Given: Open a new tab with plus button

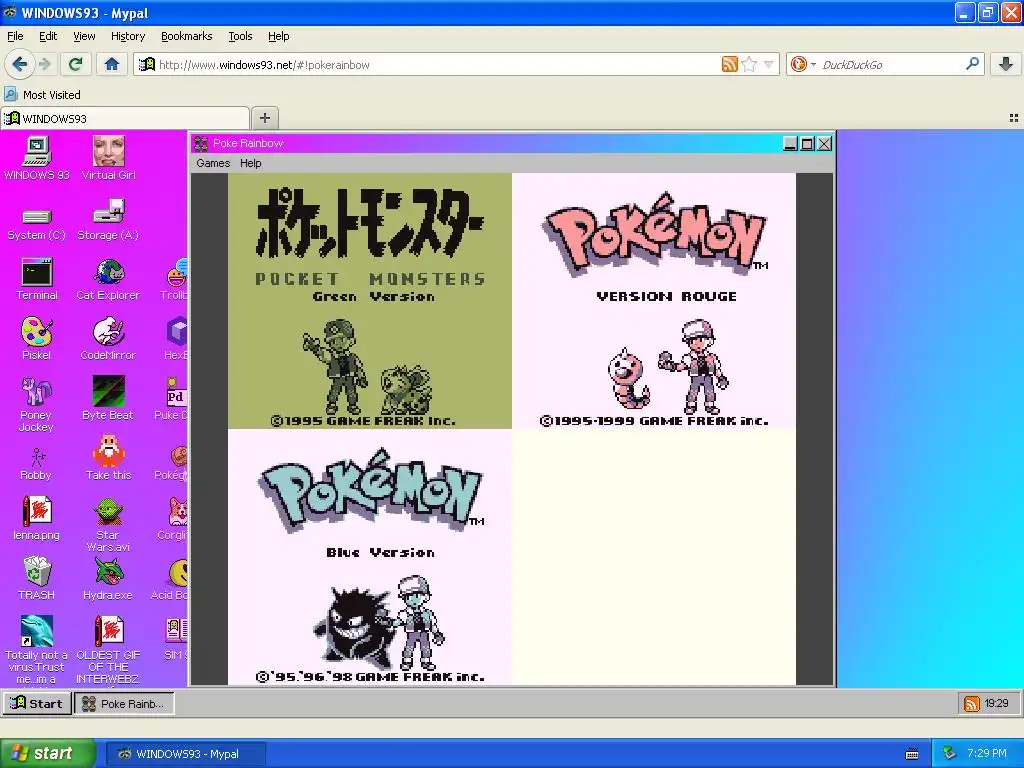Looking at the screenshot, I should pos(264,118).
